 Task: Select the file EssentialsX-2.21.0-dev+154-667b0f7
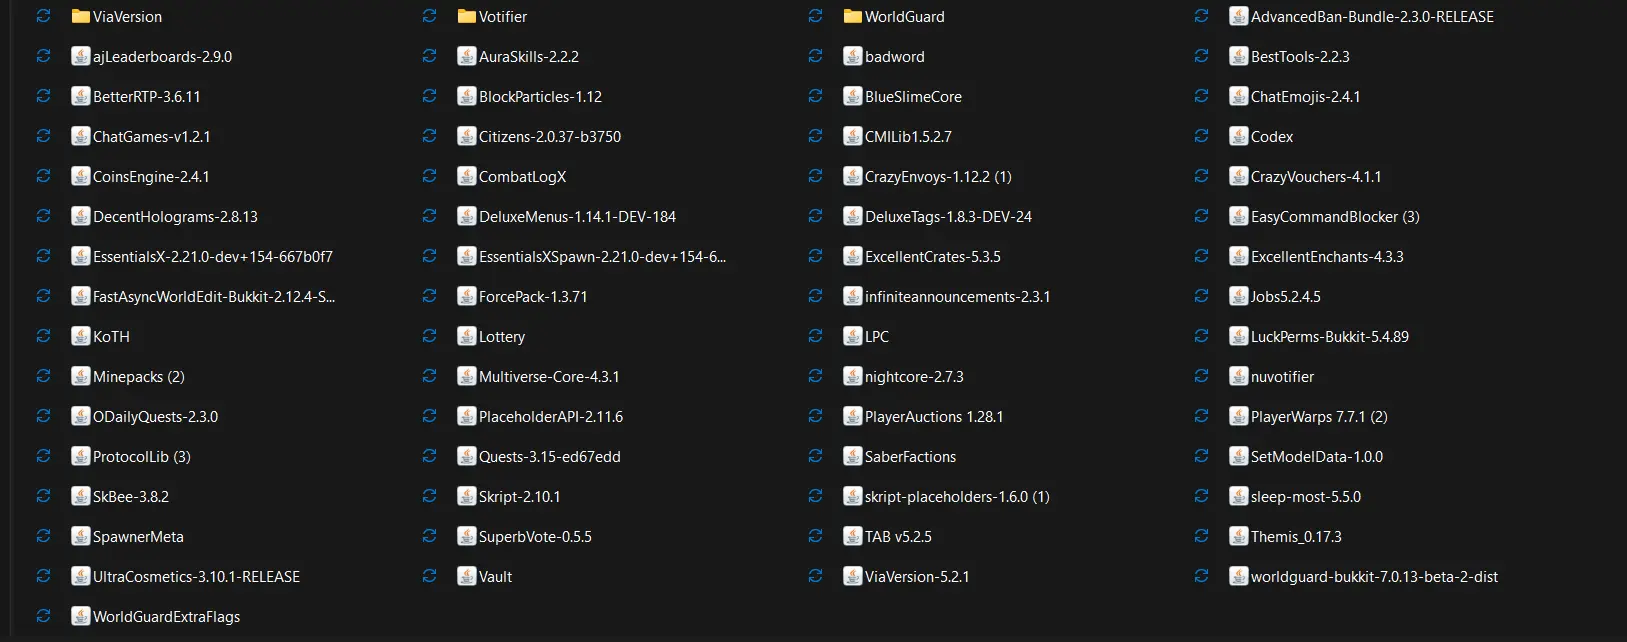(213, 257)
